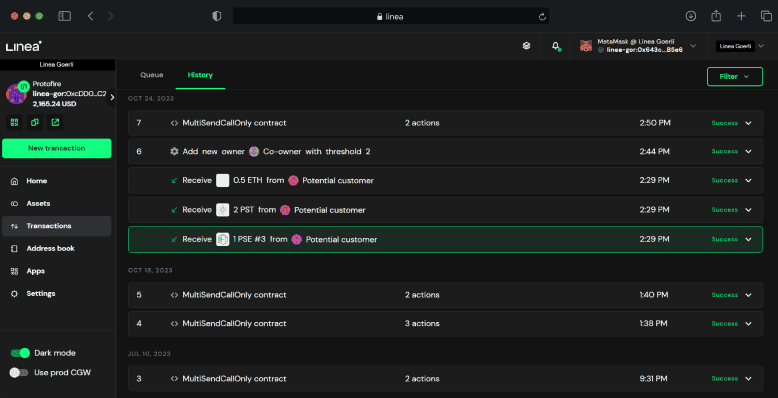
Task: Click Potential customer in PSE #3 row
Action: pyautogui.click(x=341, y=239)
